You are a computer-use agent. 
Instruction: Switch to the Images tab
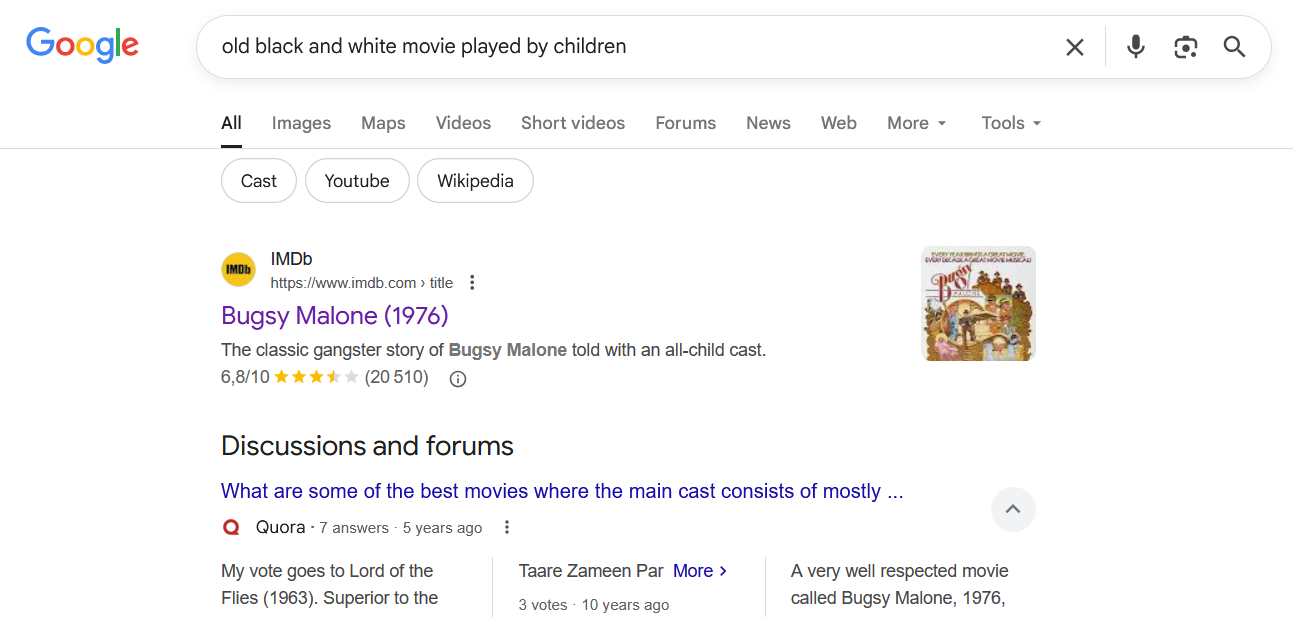point(301,123)
